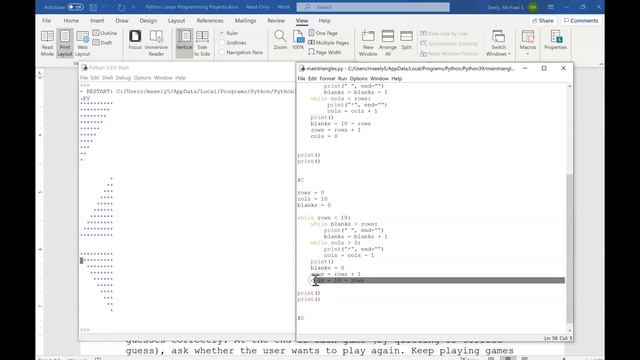Click the Macros icon

[528, 37]
